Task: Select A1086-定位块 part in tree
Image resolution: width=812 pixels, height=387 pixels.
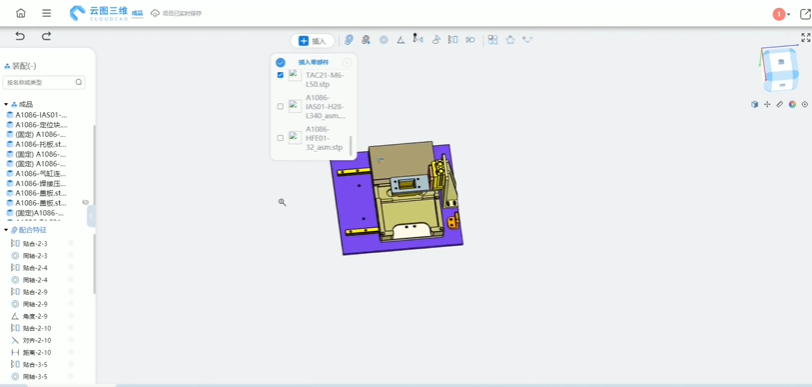Action: pyautogui.click(x=41, y=125)
